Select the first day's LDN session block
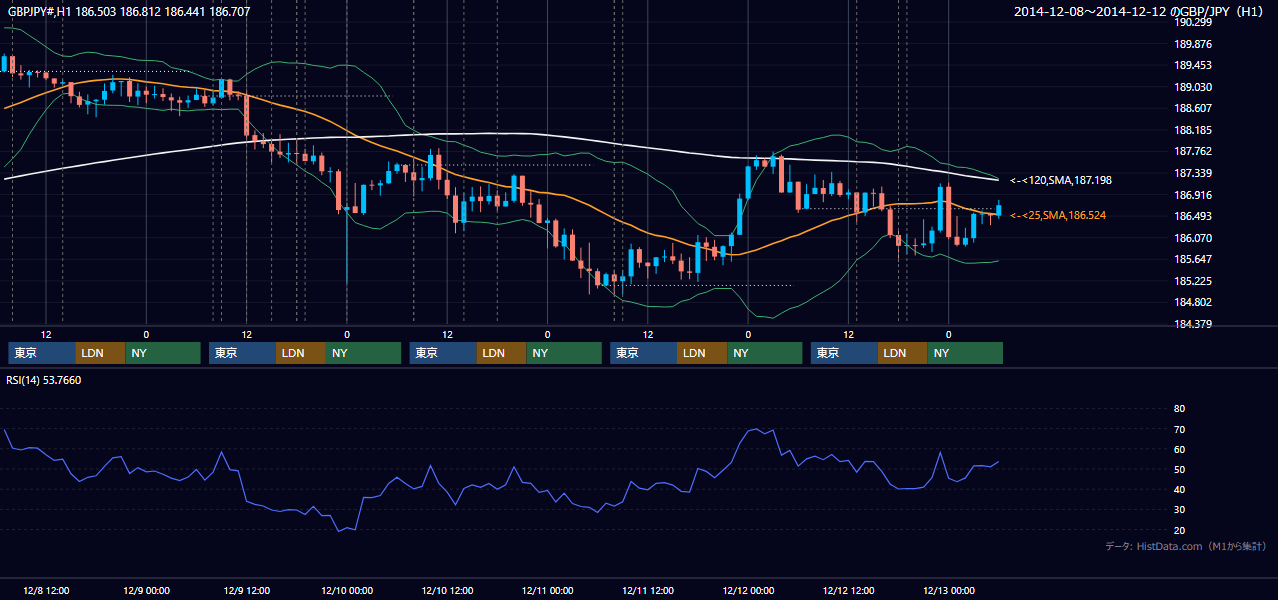 click(x=101, y=353)
